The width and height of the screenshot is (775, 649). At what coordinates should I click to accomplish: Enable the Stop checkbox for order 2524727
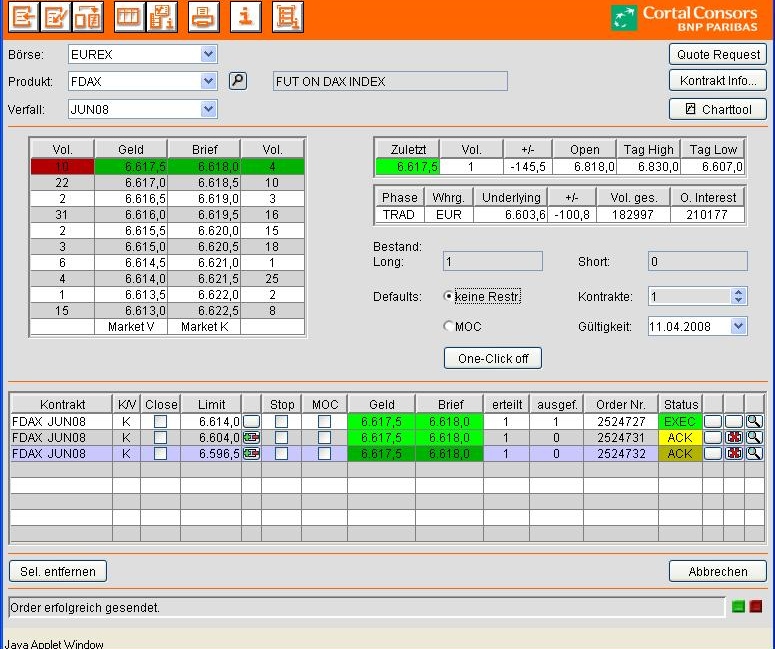(282, 422)
